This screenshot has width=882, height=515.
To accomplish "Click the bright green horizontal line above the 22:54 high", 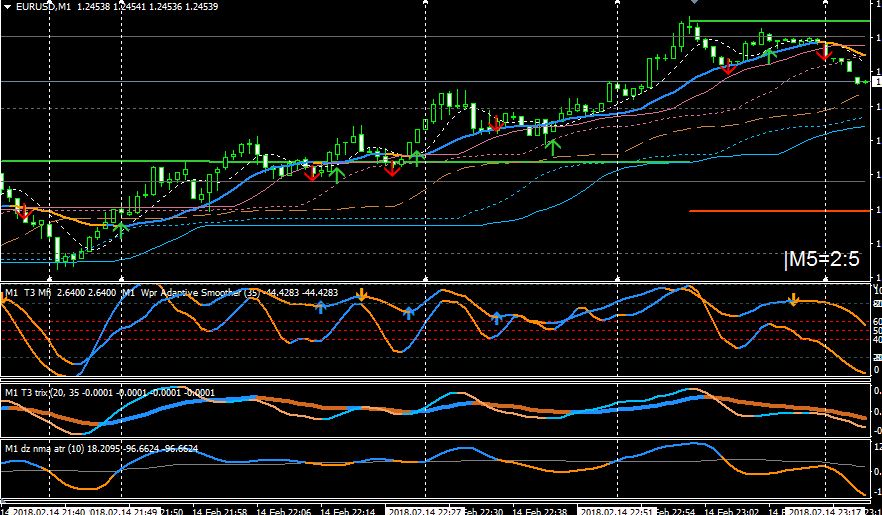I will point(780,21).
